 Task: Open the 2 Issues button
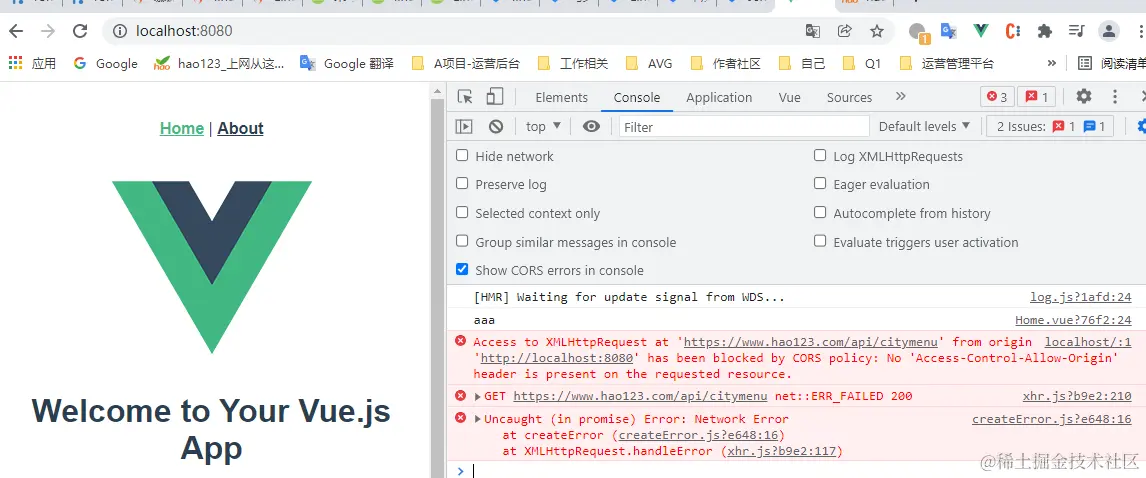coord(1050,126)
